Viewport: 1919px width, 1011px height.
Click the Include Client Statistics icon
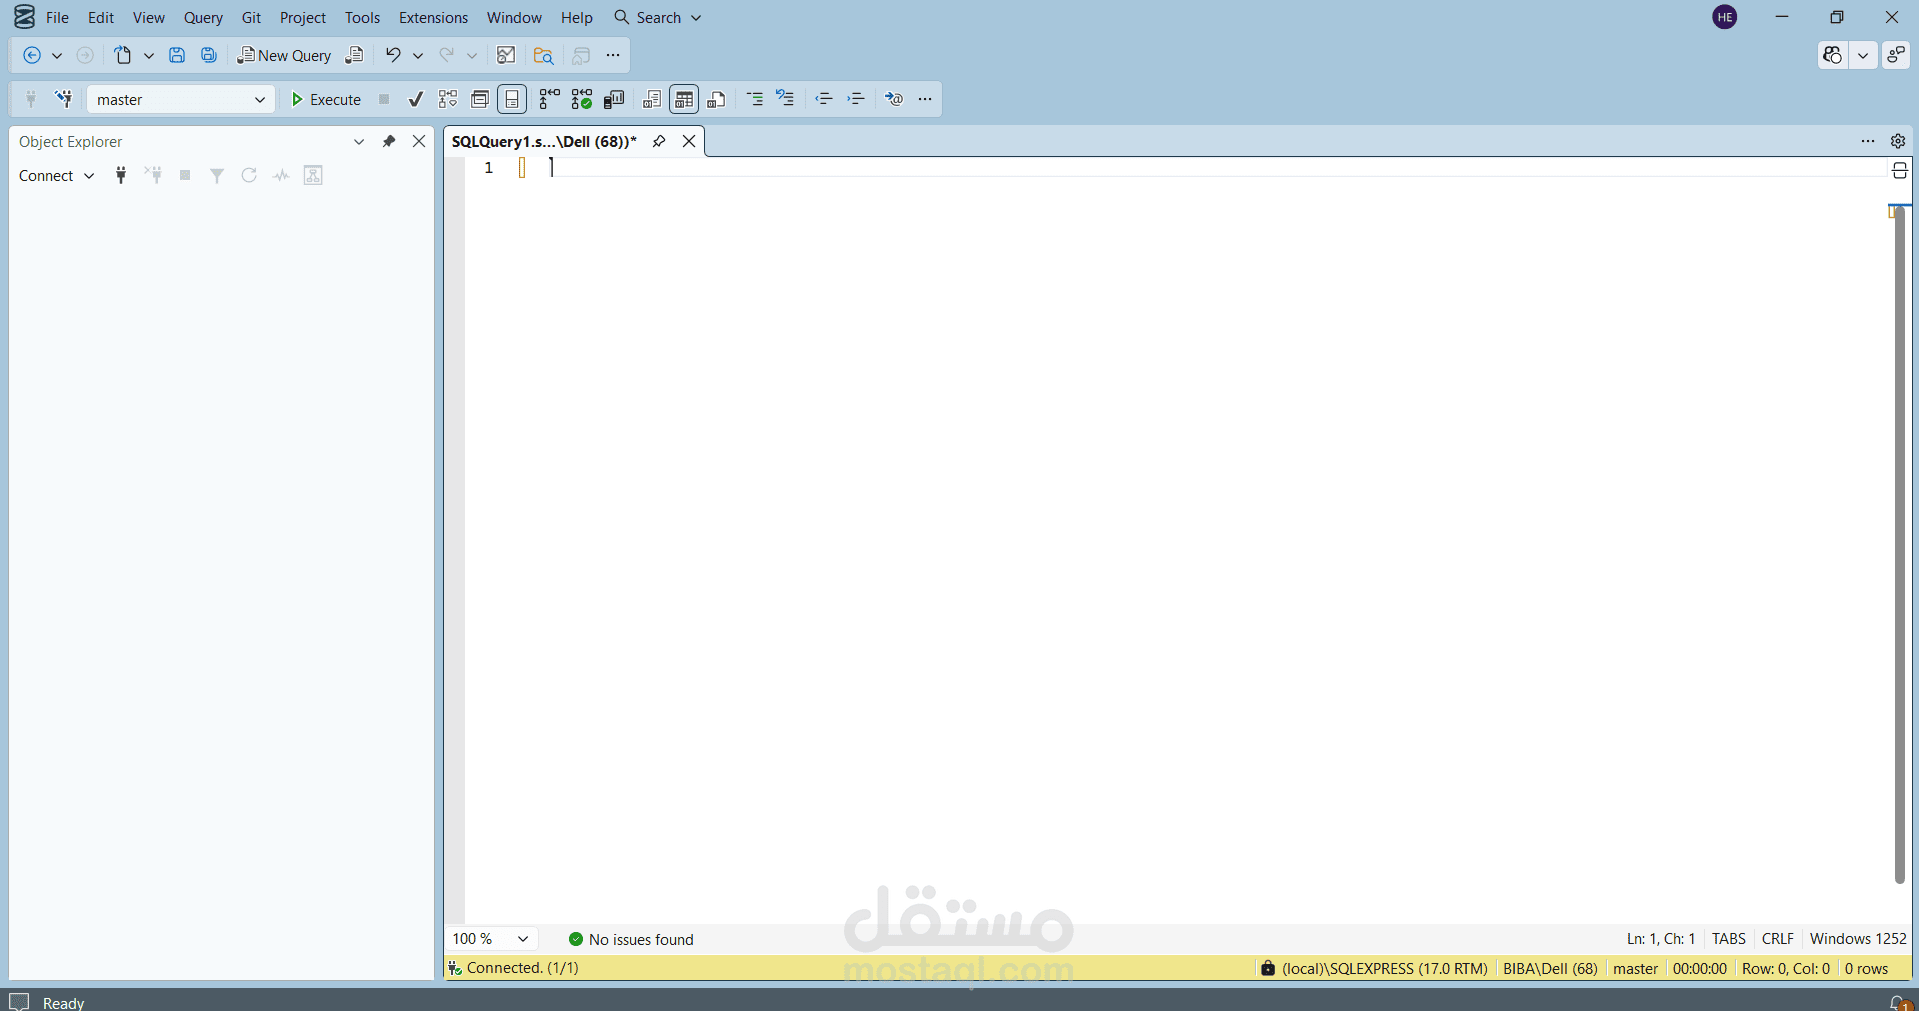pos(614,99)
